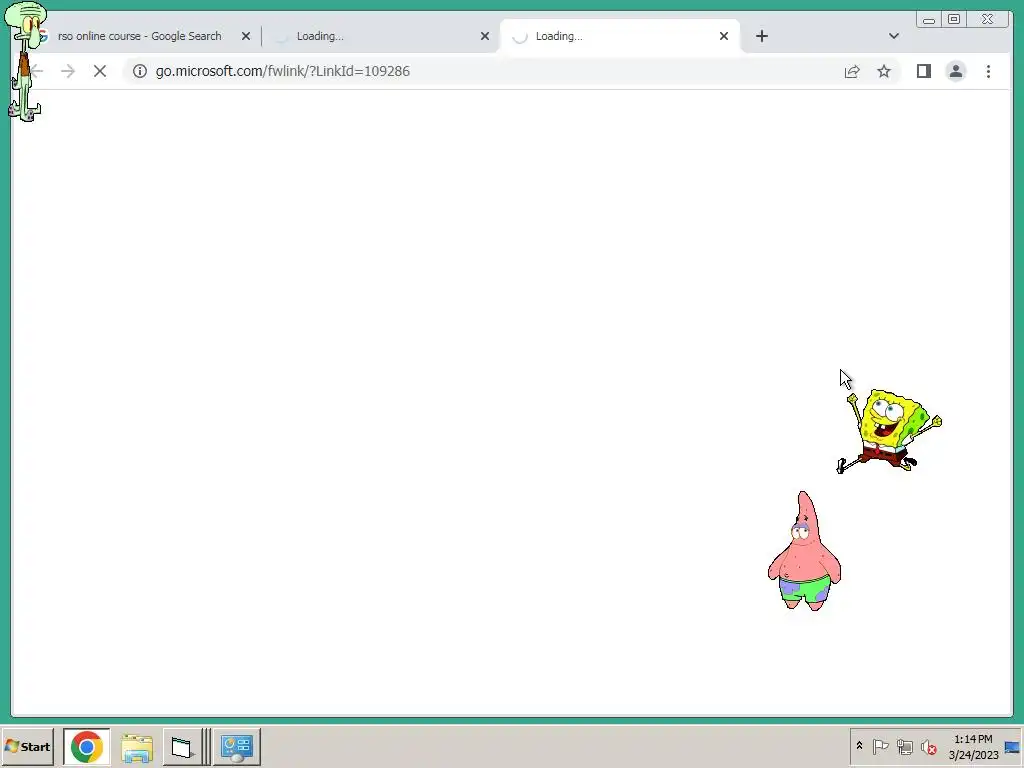Click the muted volume tray icon
Image resolution: width=1024 pixels, height=768 pixels.
click(x=928, y=746)
